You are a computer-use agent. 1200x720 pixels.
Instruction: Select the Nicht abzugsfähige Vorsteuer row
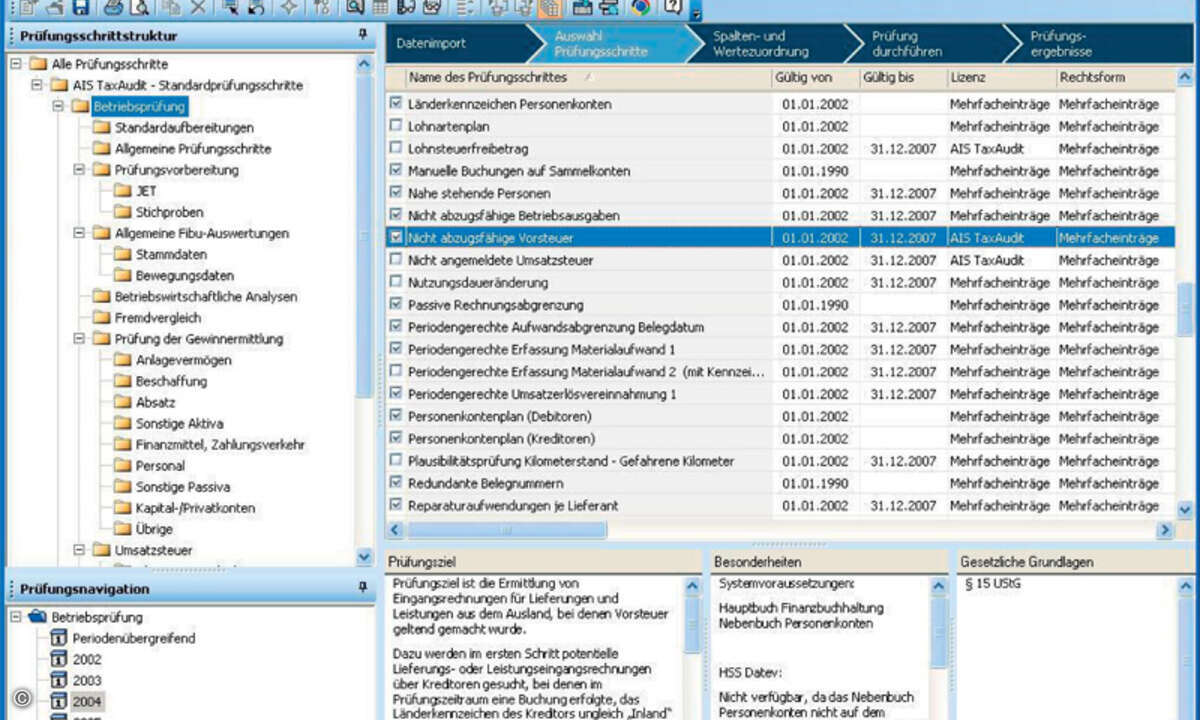tap(780, 238)
